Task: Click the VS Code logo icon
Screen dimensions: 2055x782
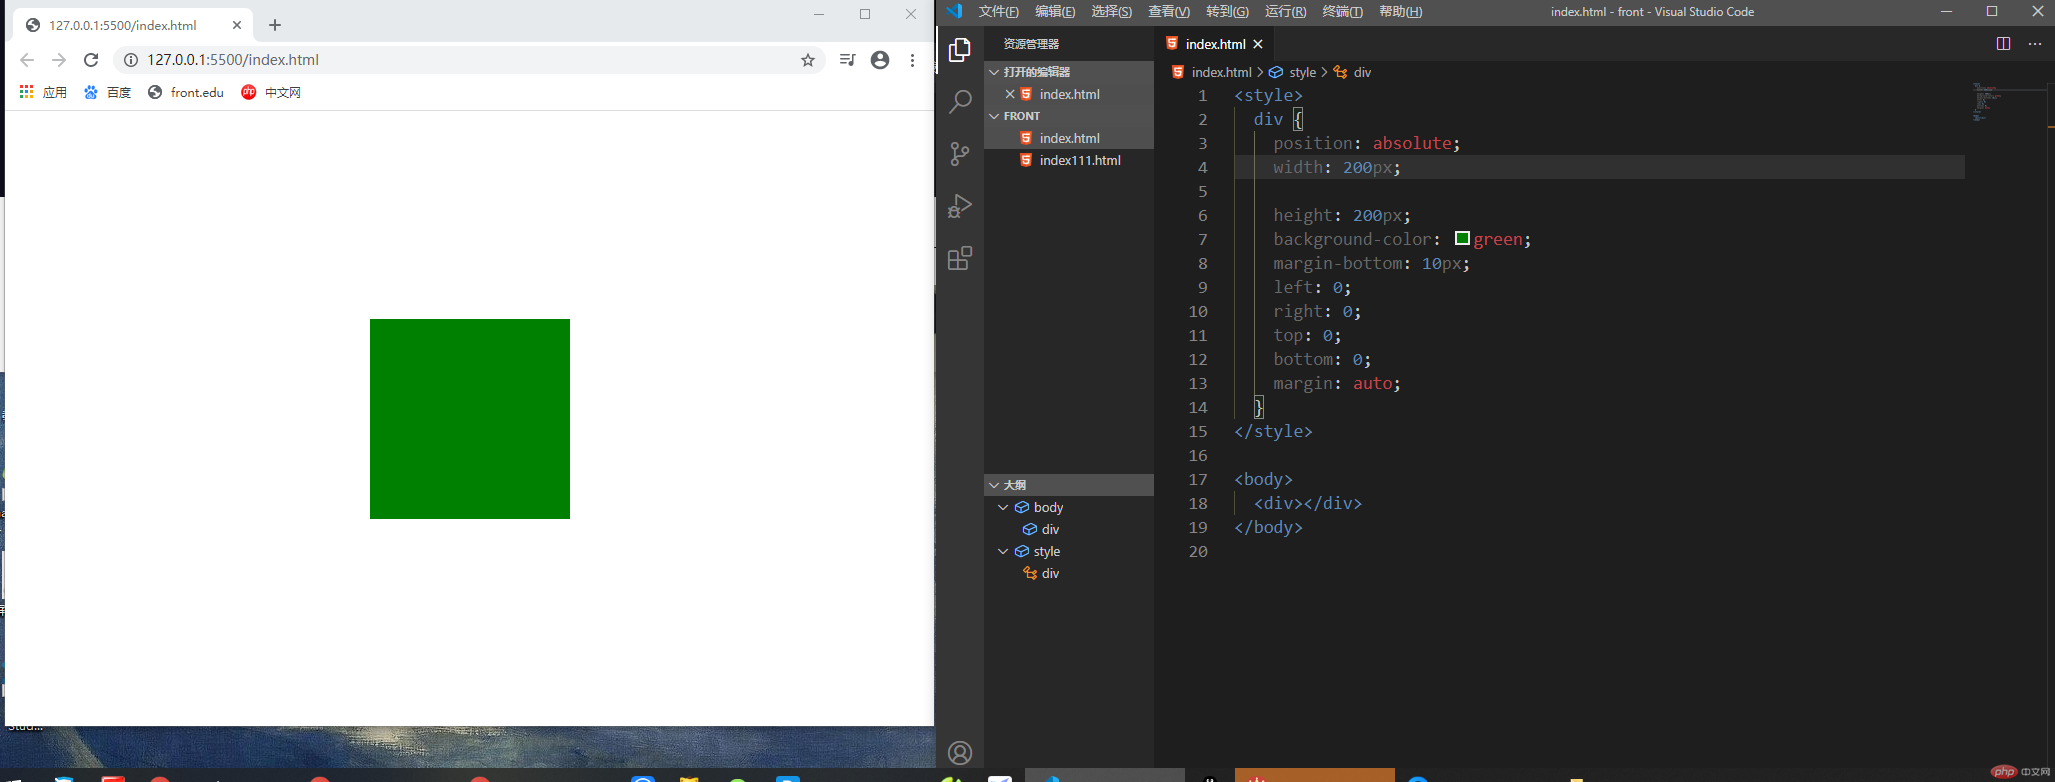Action: (x=954, y=12)
